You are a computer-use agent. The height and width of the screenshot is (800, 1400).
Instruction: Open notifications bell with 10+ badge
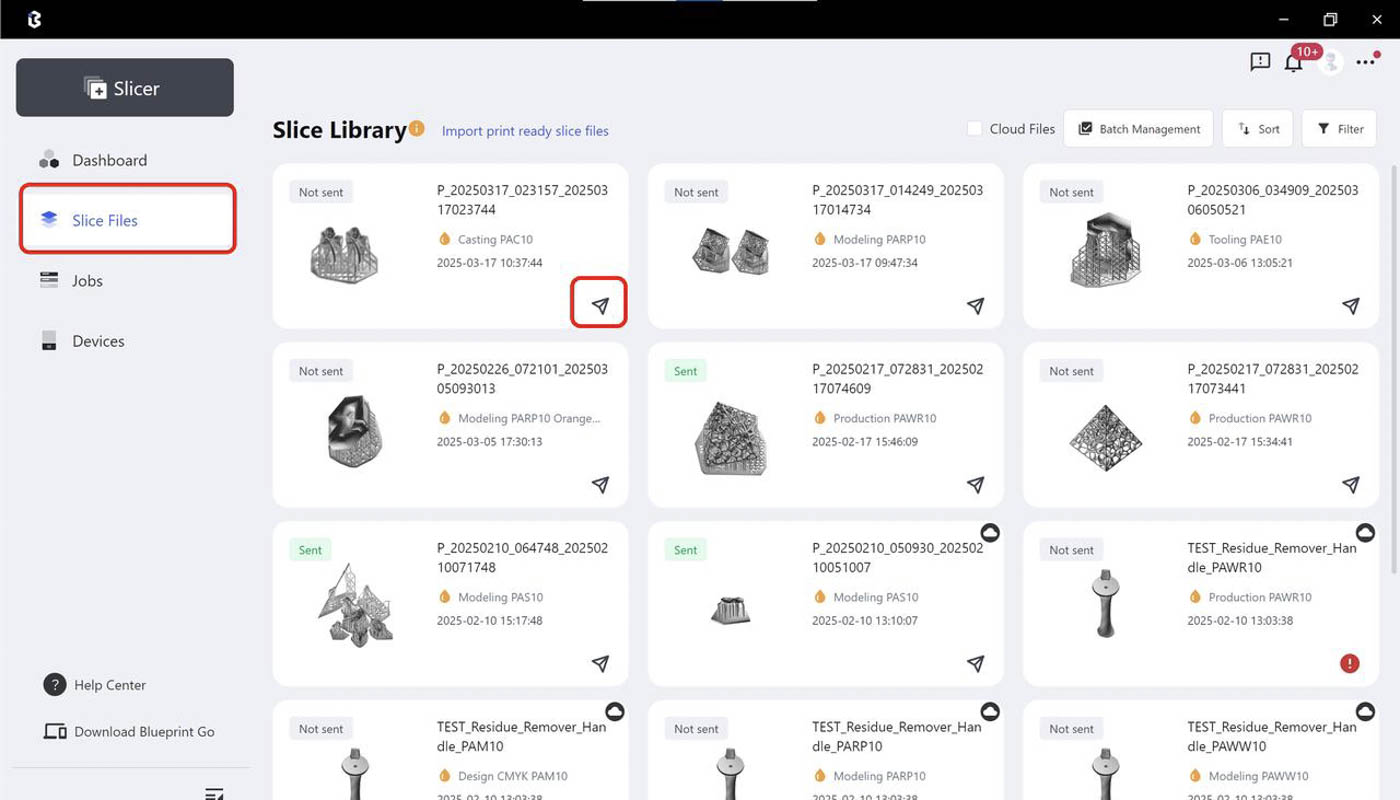(x=1294, y=63)
